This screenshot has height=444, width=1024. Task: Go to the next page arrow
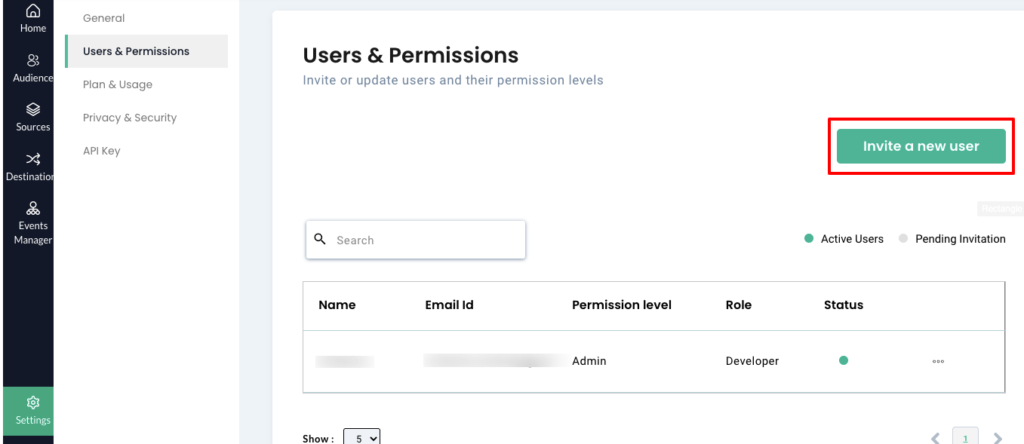tap(997, 438)
